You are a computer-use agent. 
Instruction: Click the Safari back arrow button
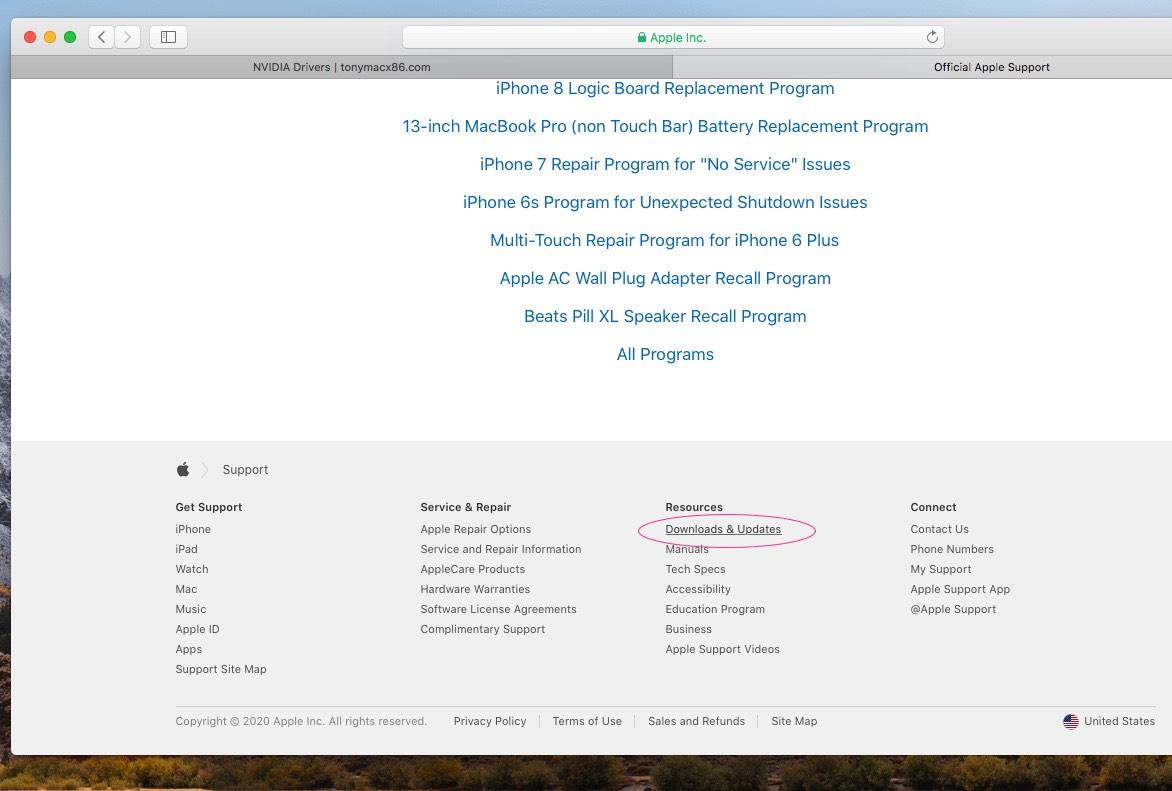(102, 37)
